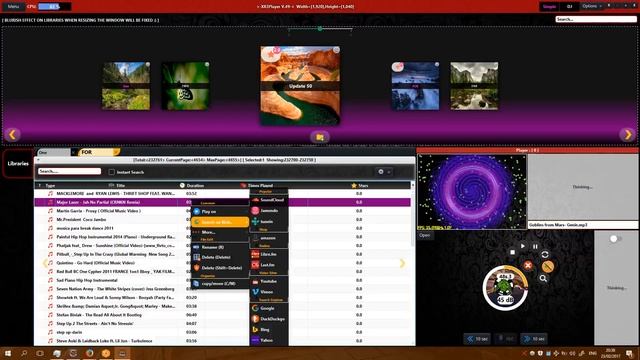Go to previous library page arrow
The image size is (640, 360).
pos(45,263)
